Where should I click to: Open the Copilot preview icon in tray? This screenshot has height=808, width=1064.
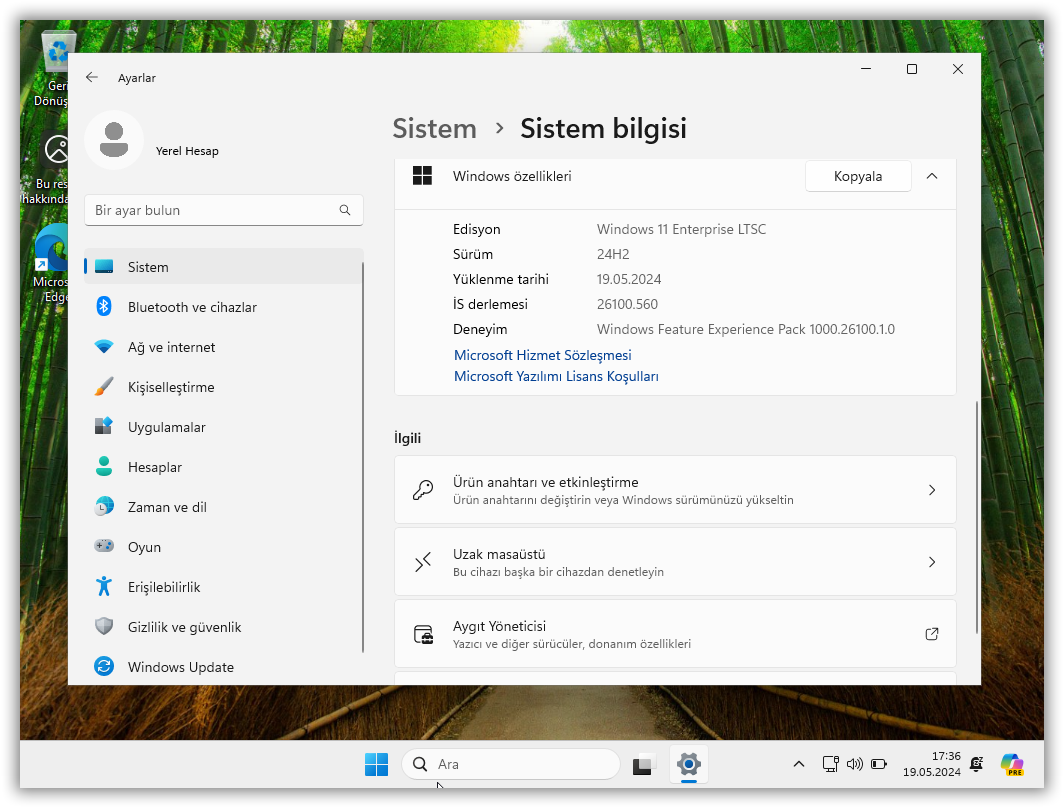coord(1012,765)
